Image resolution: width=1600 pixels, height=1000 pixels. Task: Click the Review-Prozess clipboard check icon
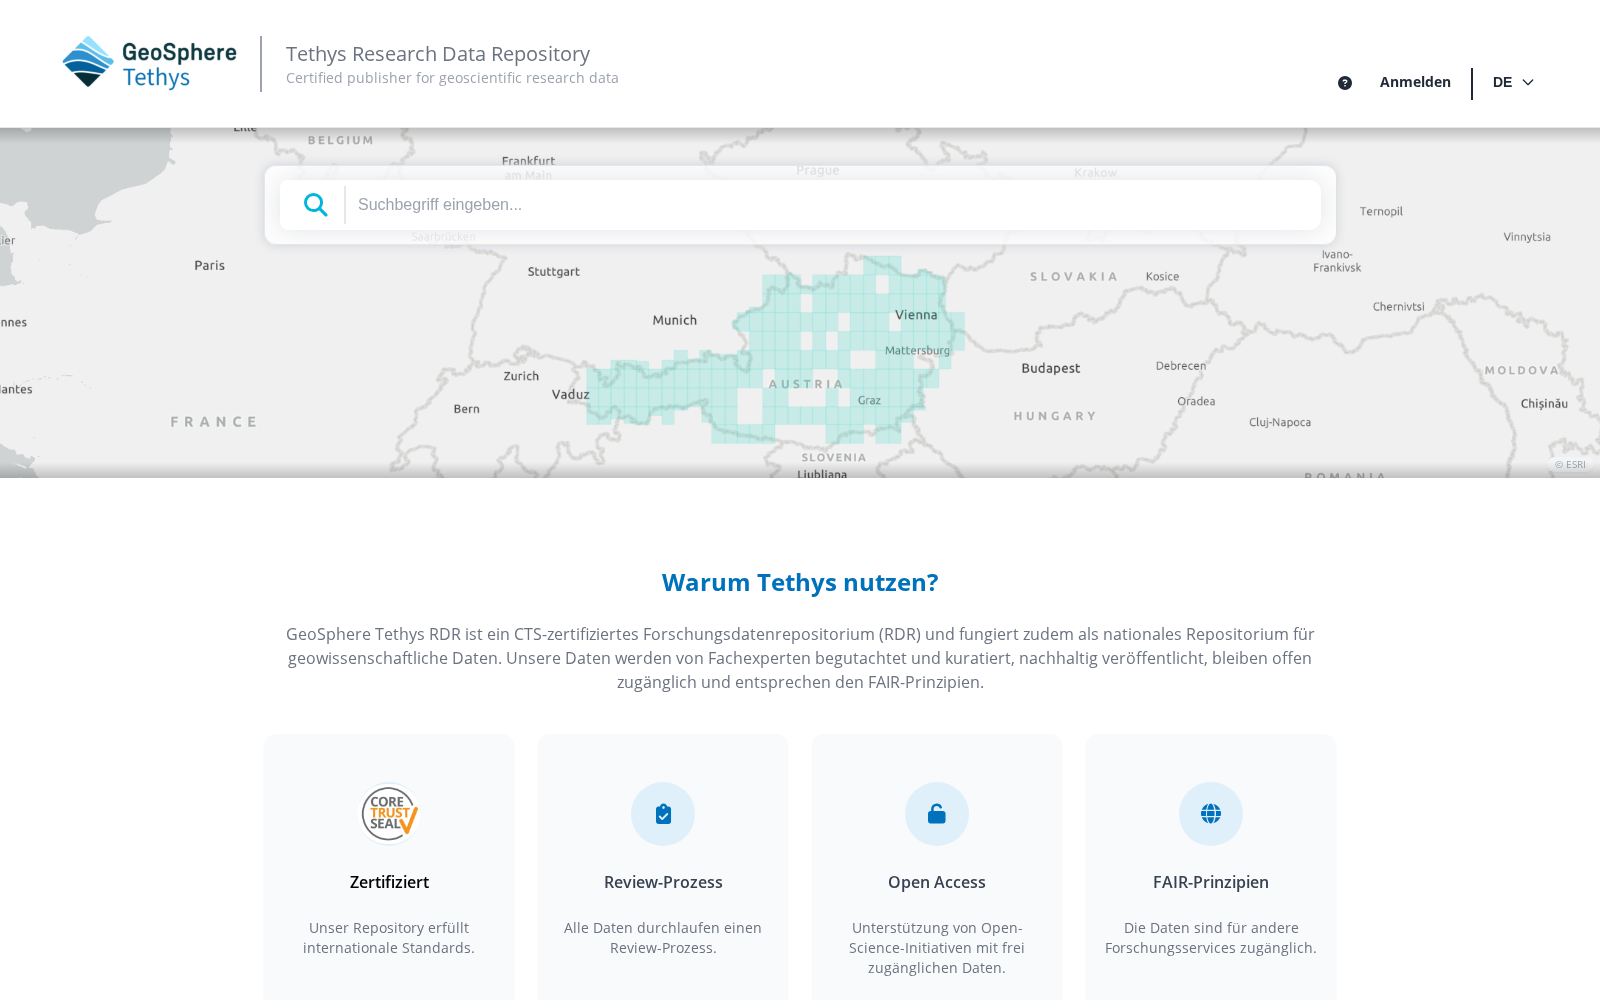[x=663, y=814]
